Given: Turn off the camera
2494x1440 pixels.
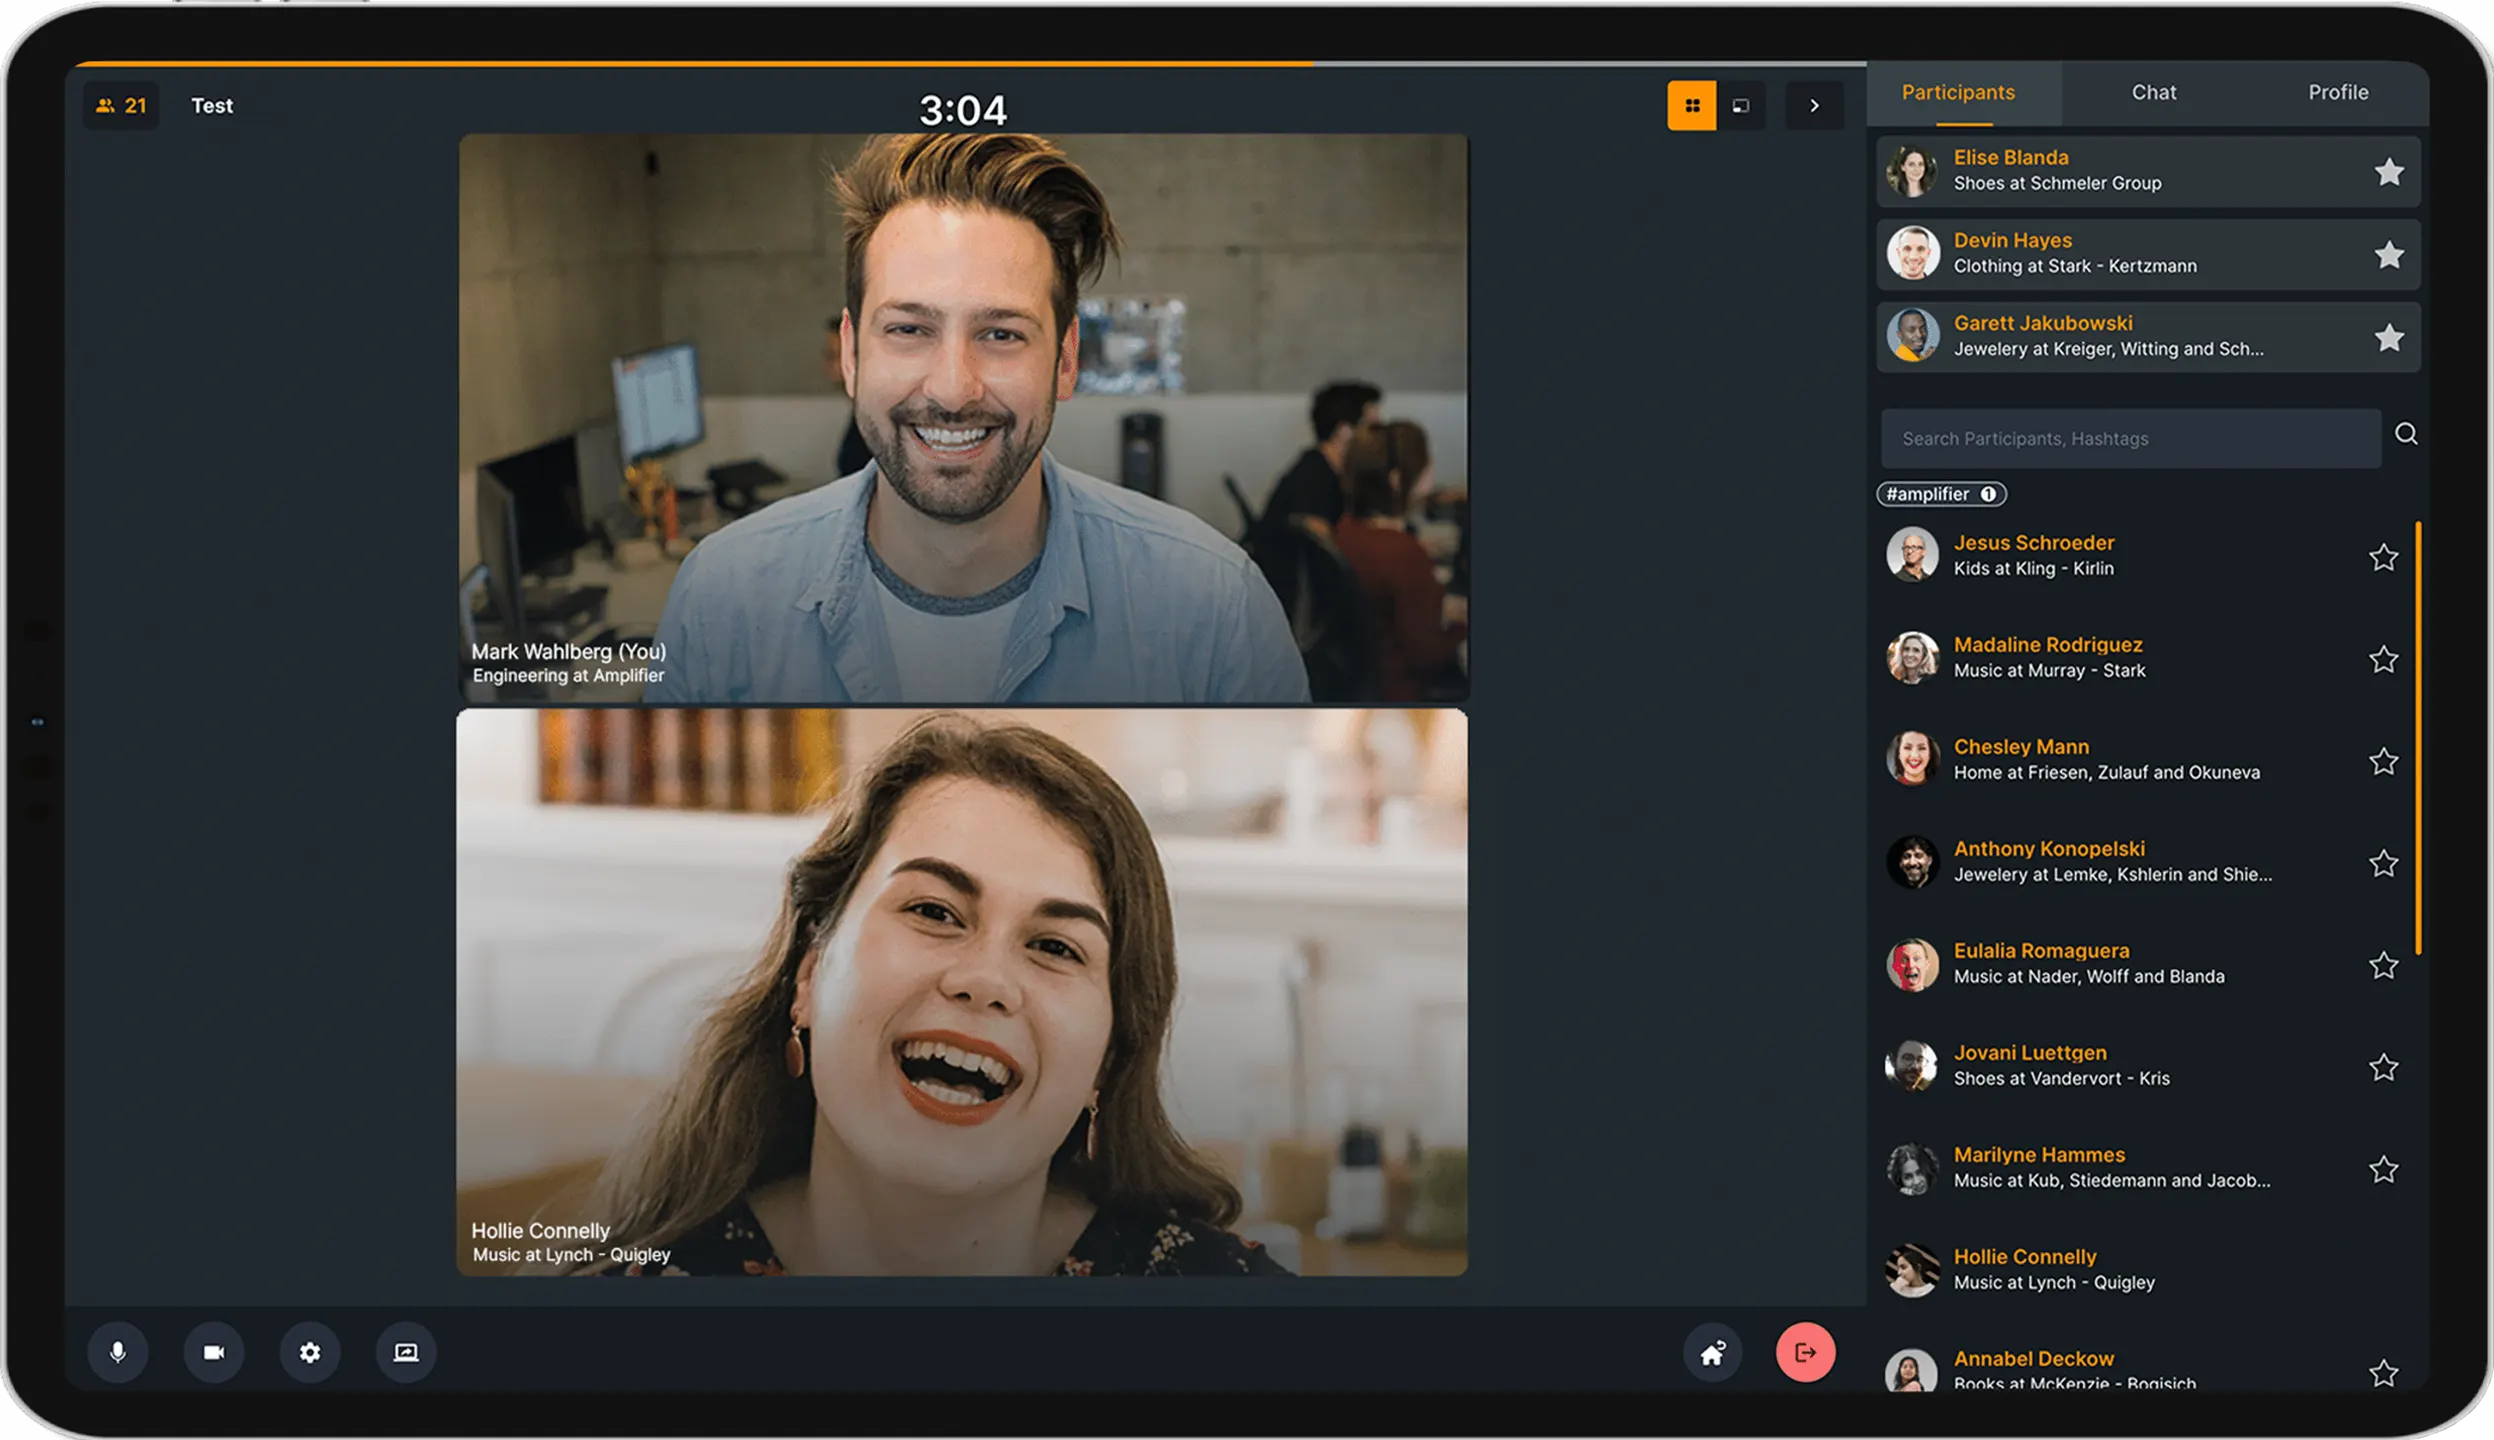Looking at the screenshot, I should [x=214, y=1352].
